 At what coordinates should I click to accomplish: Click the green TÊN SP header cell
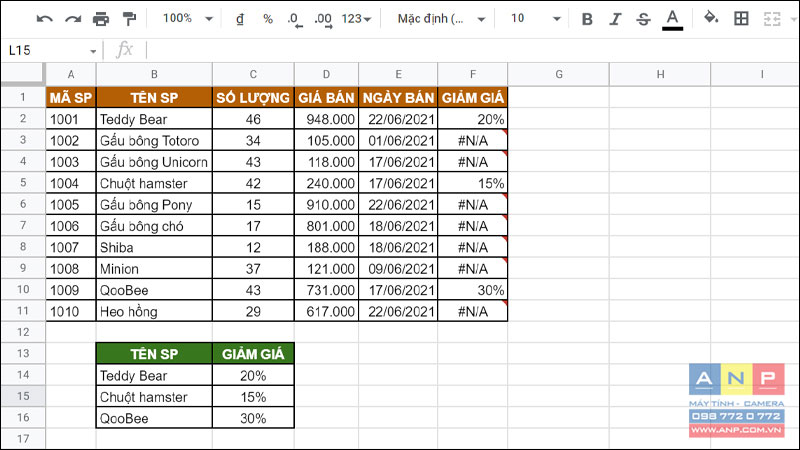tap(154, 354)
